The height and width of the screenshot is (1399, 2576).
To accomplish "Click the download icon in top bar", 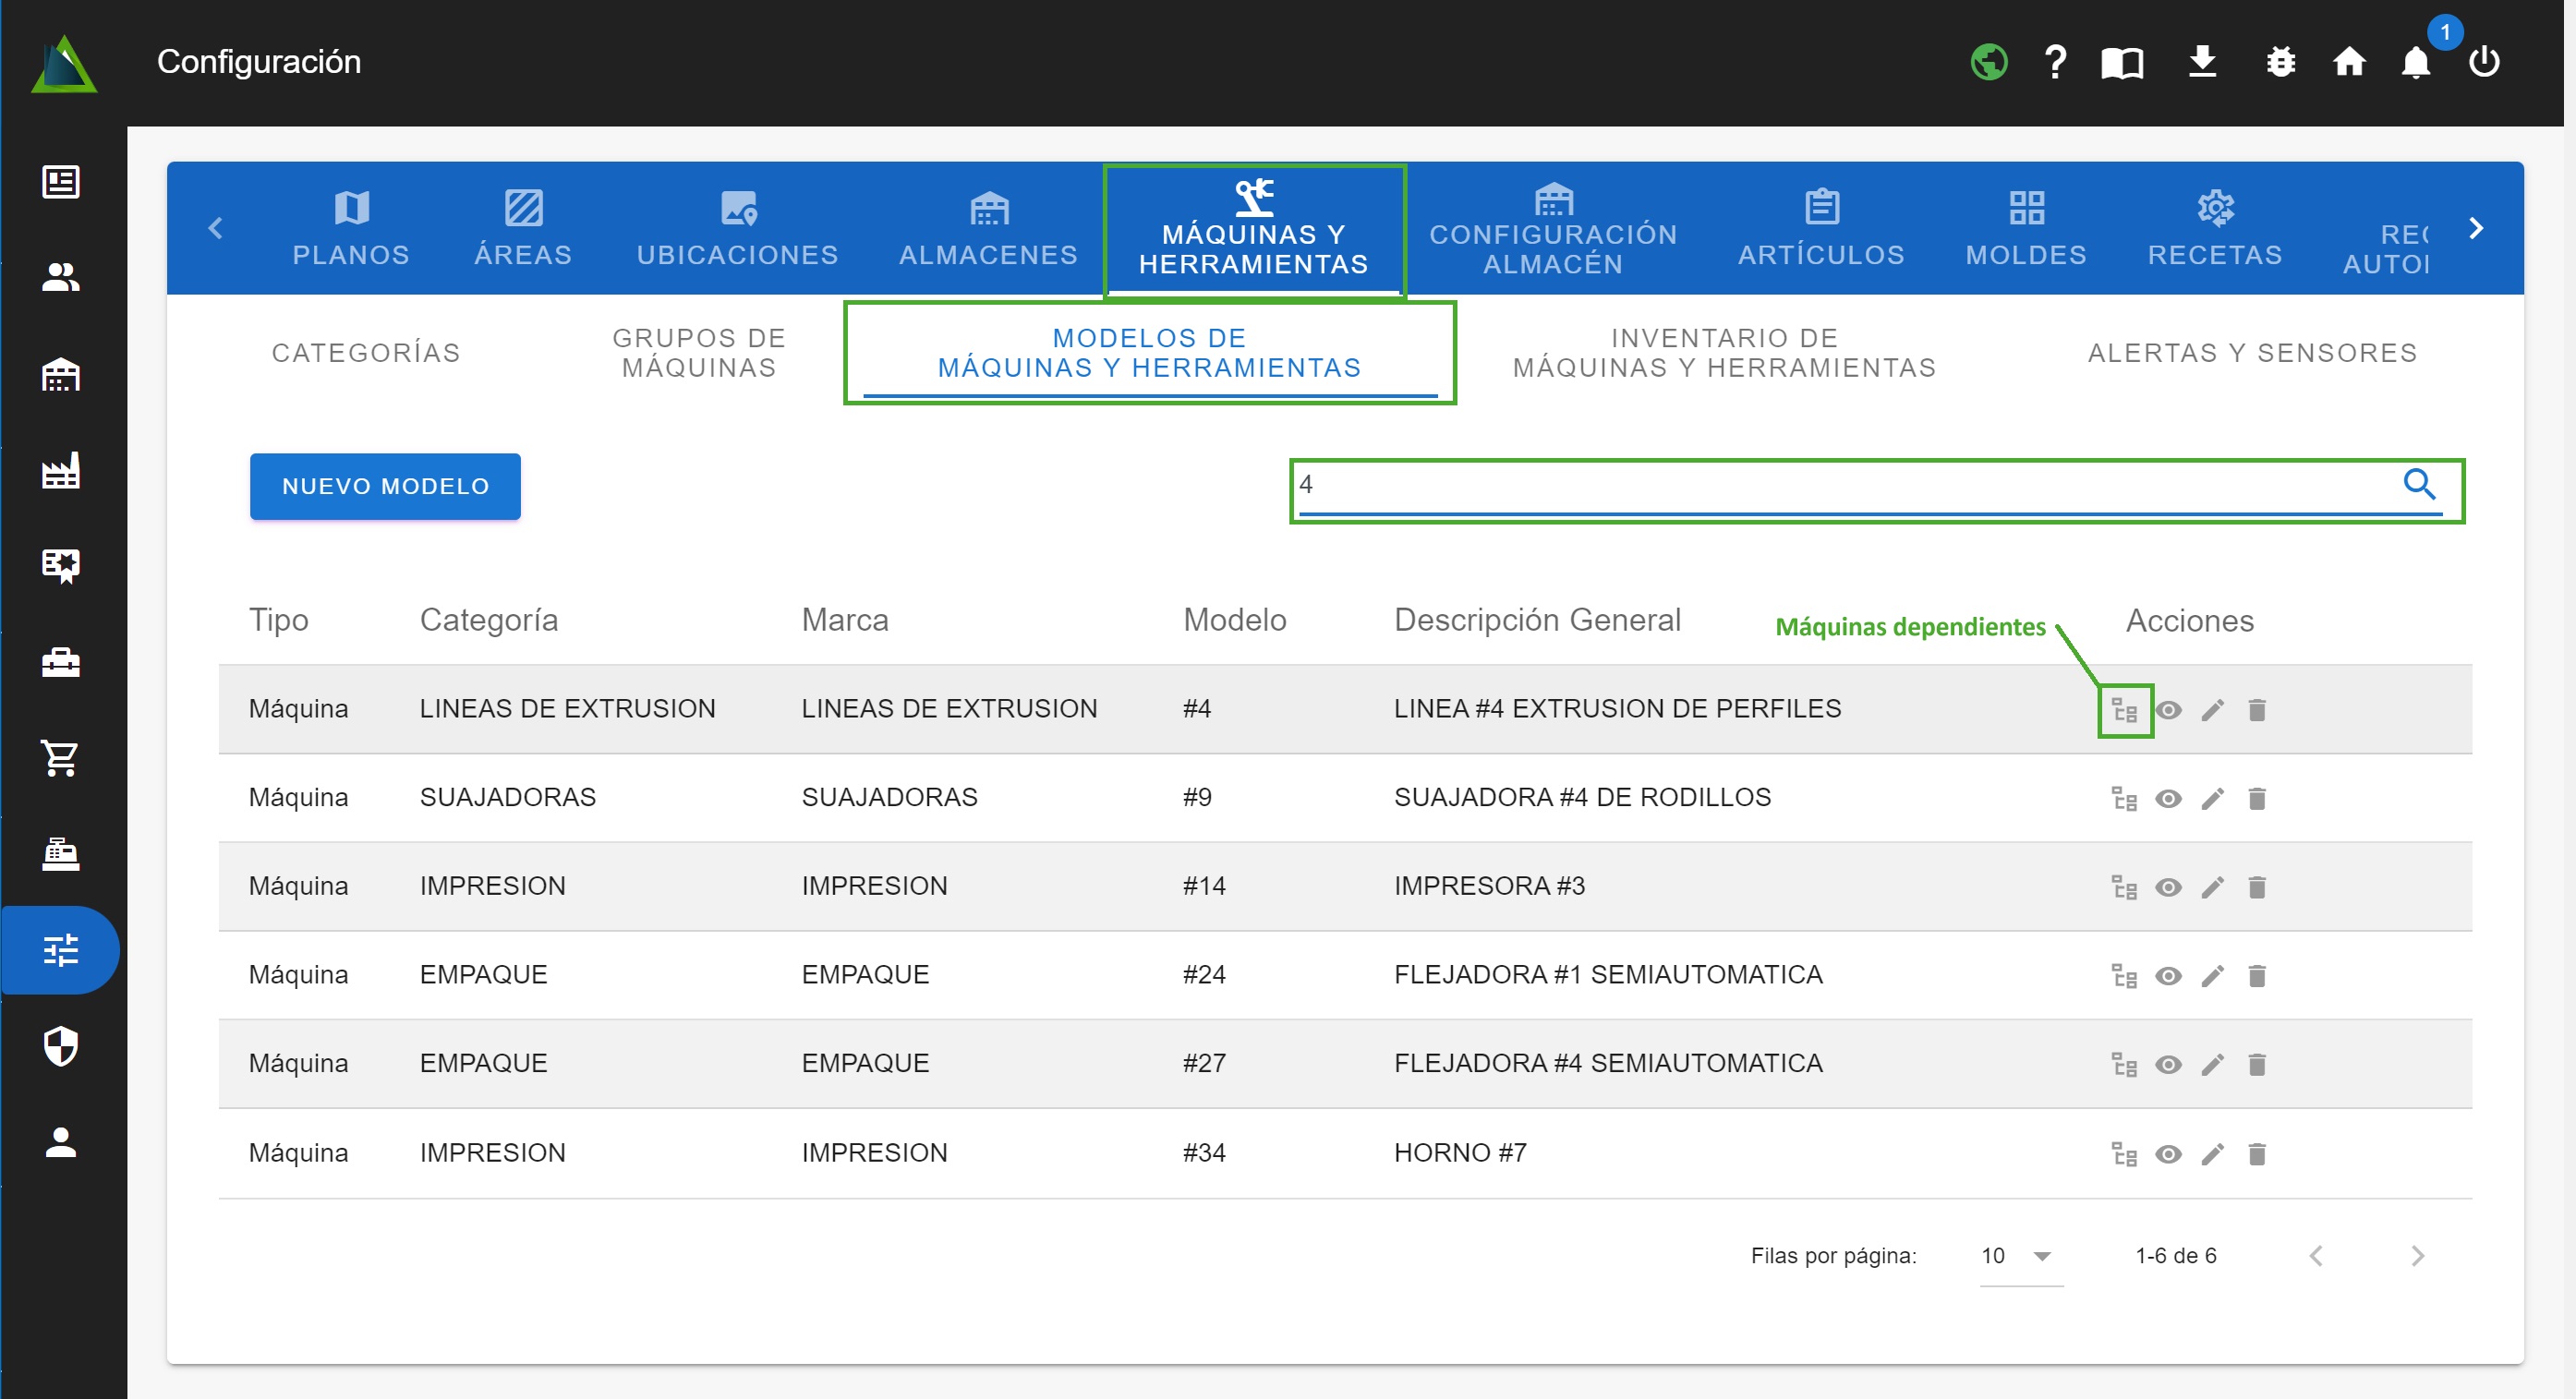I will tap(2202, 62).
